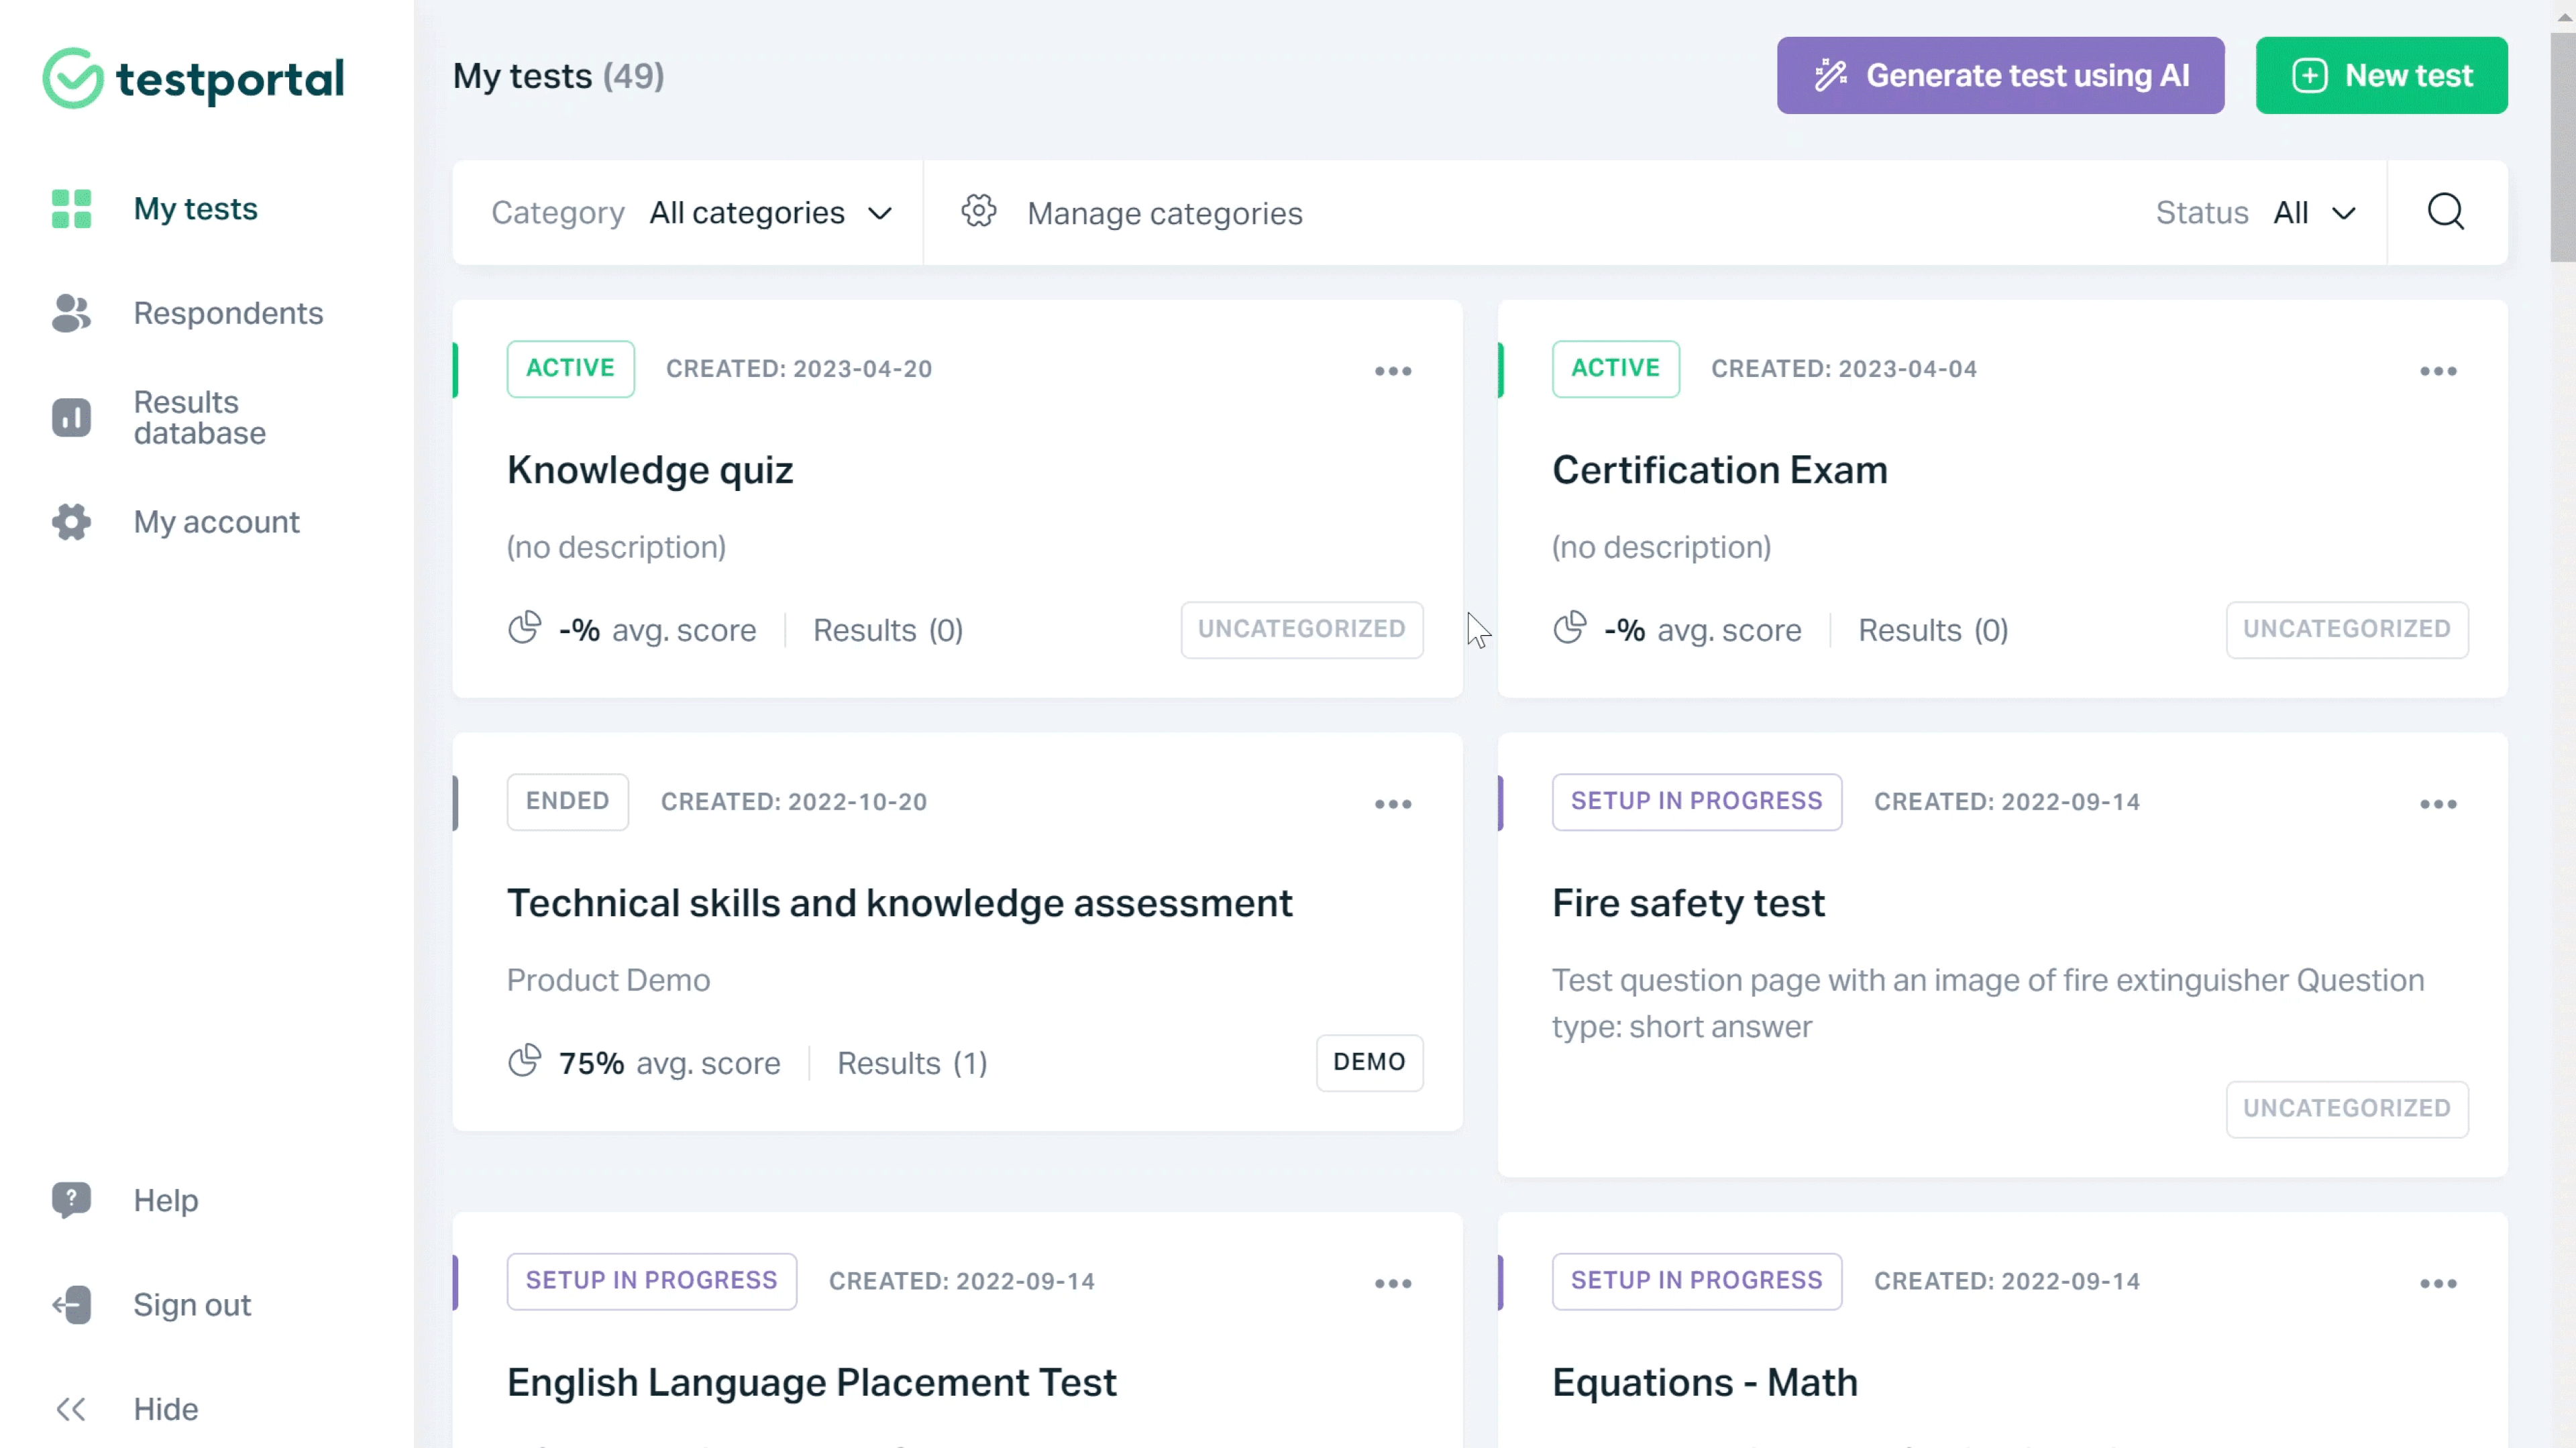
Task: Open the three-dot menu on Fire safety test
Action: 2438,804
